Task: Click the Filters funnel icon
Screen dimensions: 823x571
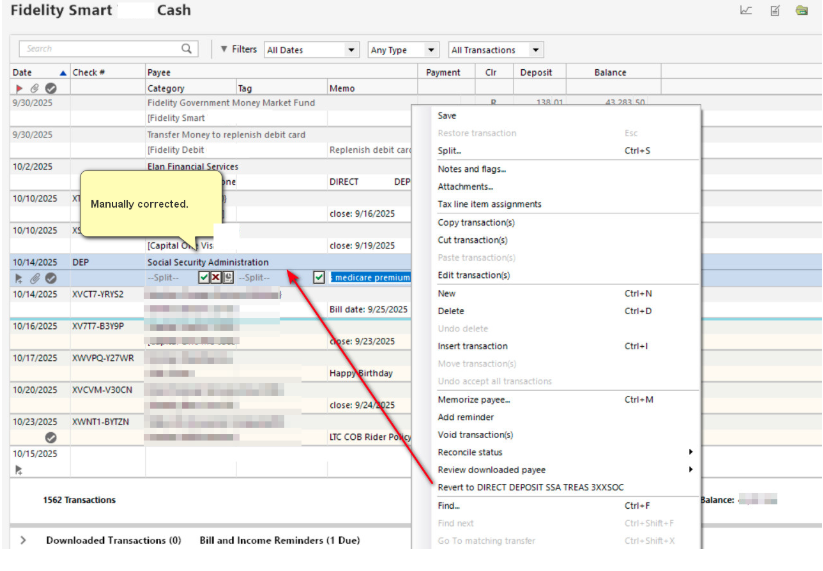Action: tap(224, 49)
